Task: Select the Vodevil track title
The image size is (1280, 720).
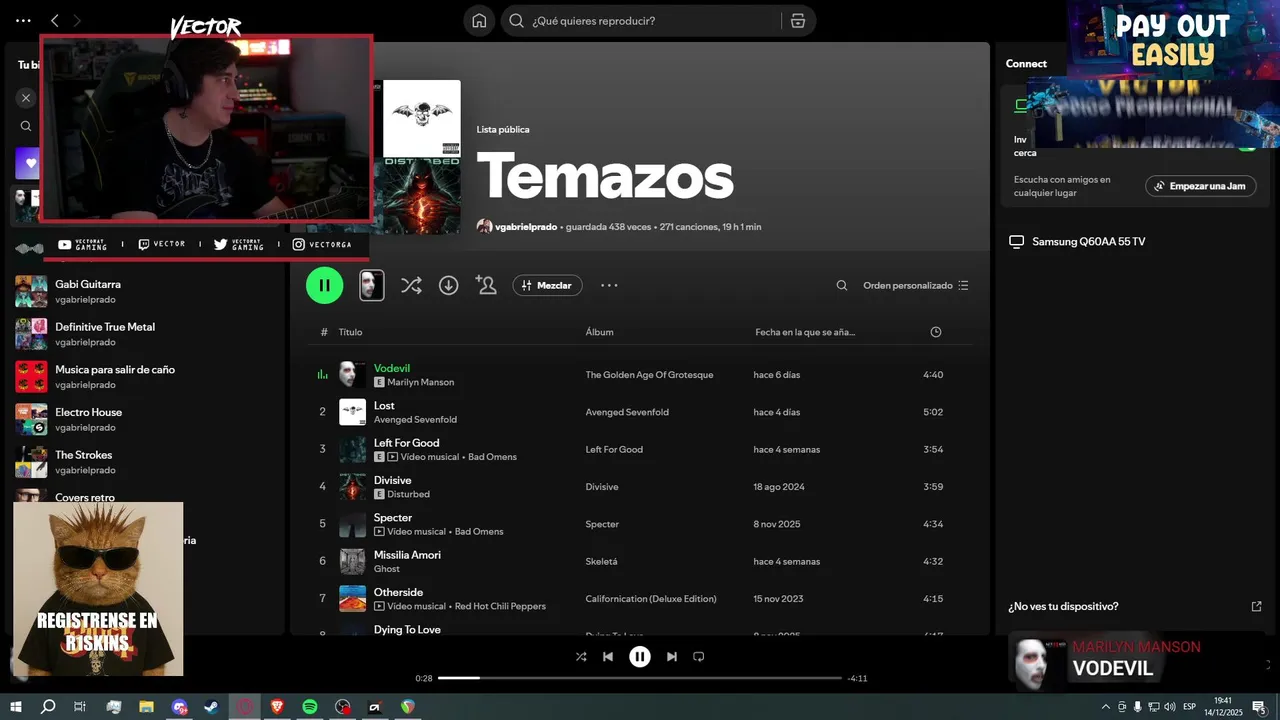Action: (x=392, y=368)
